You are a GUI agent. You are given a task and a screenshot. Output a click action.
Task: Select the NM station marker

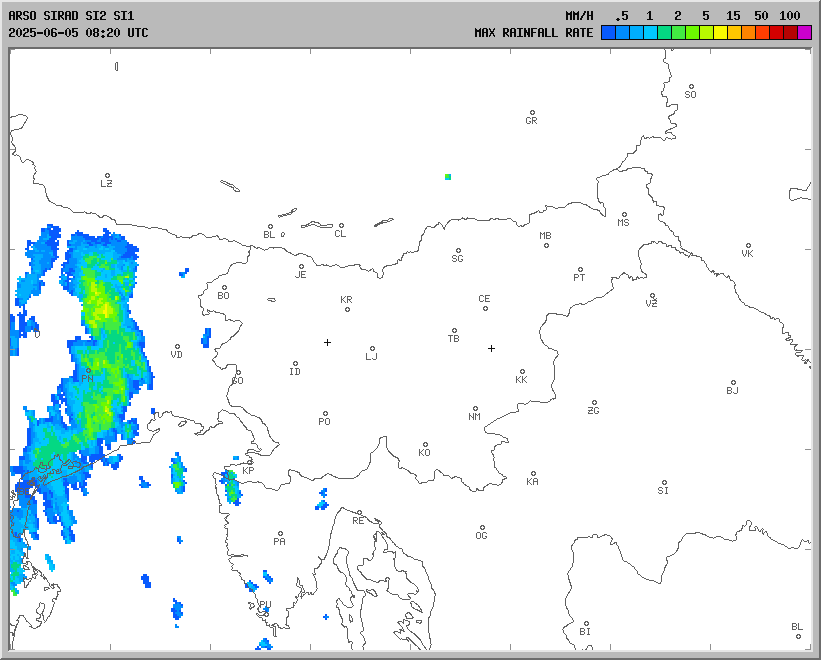point(475,408)
